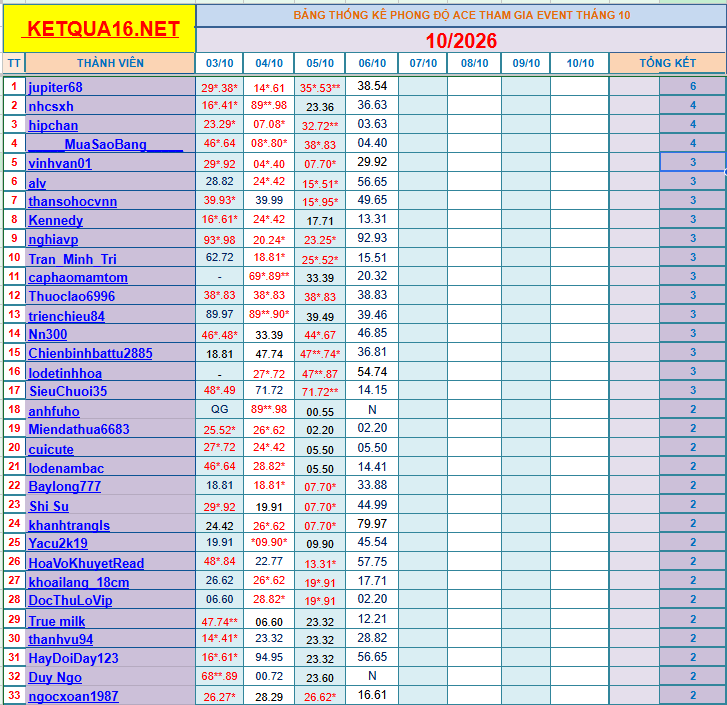
Task: Select Yacu2k19's 04/10 cell *09.90*
Action: (269, 542)
